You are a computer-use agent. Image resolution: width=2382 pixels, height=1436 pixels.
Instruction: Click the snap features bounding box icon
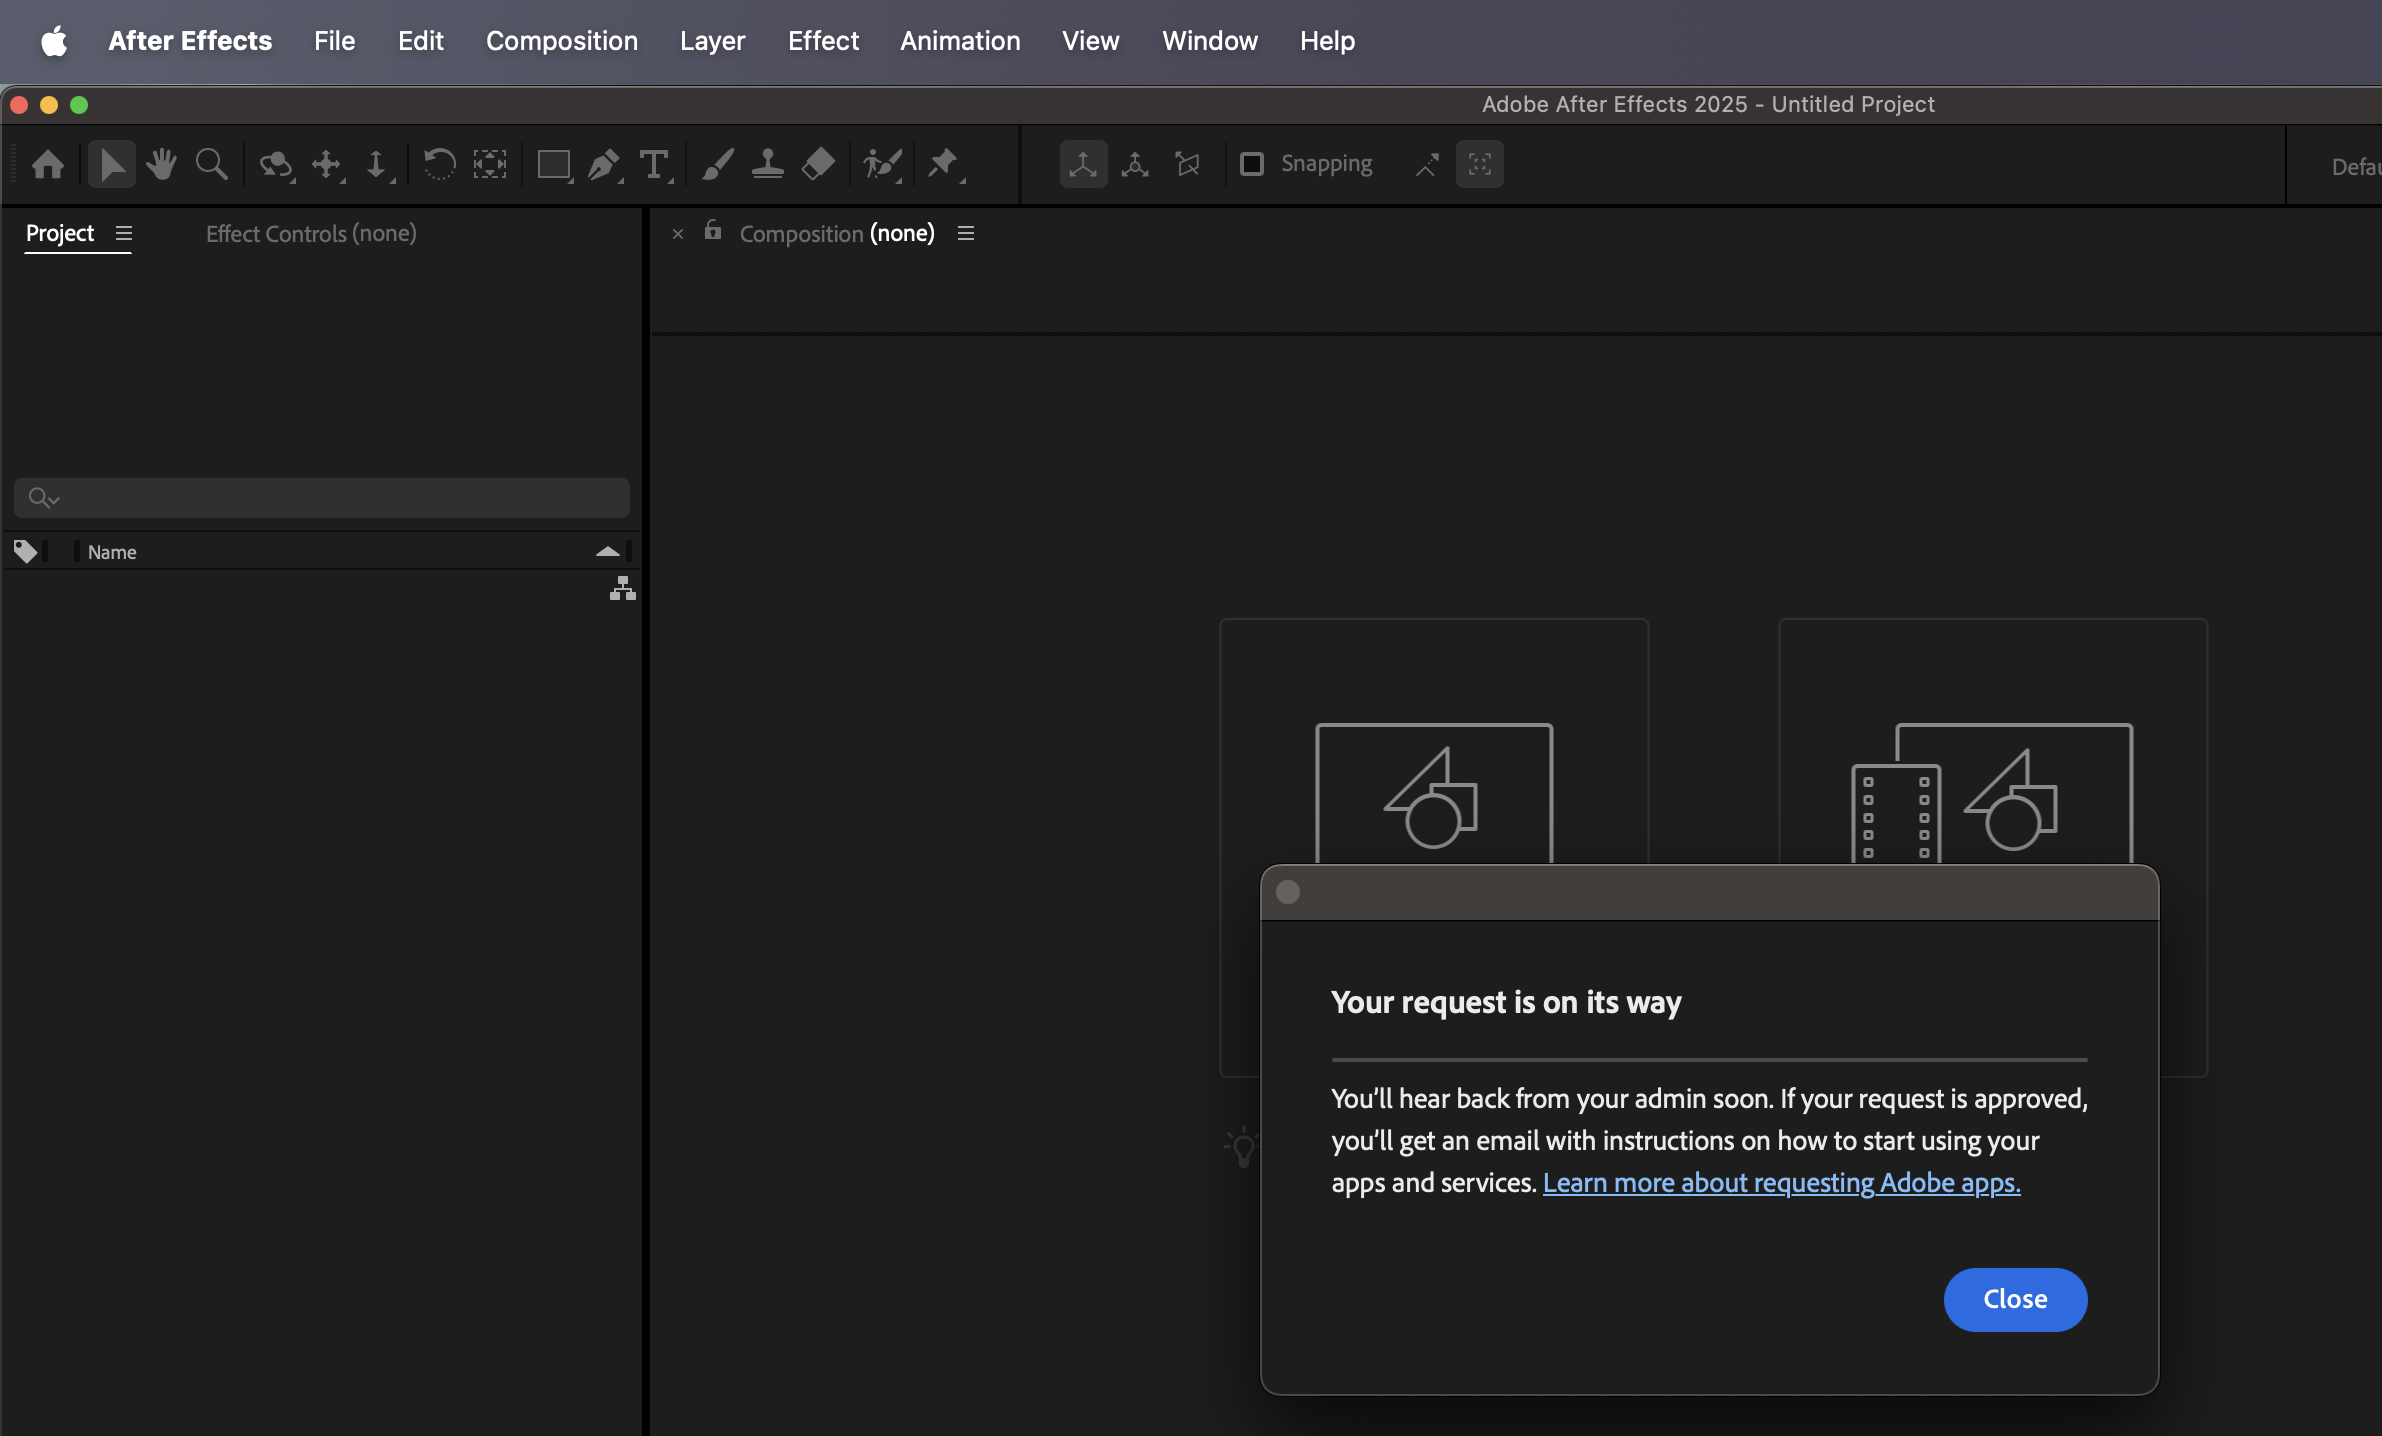1480,164
